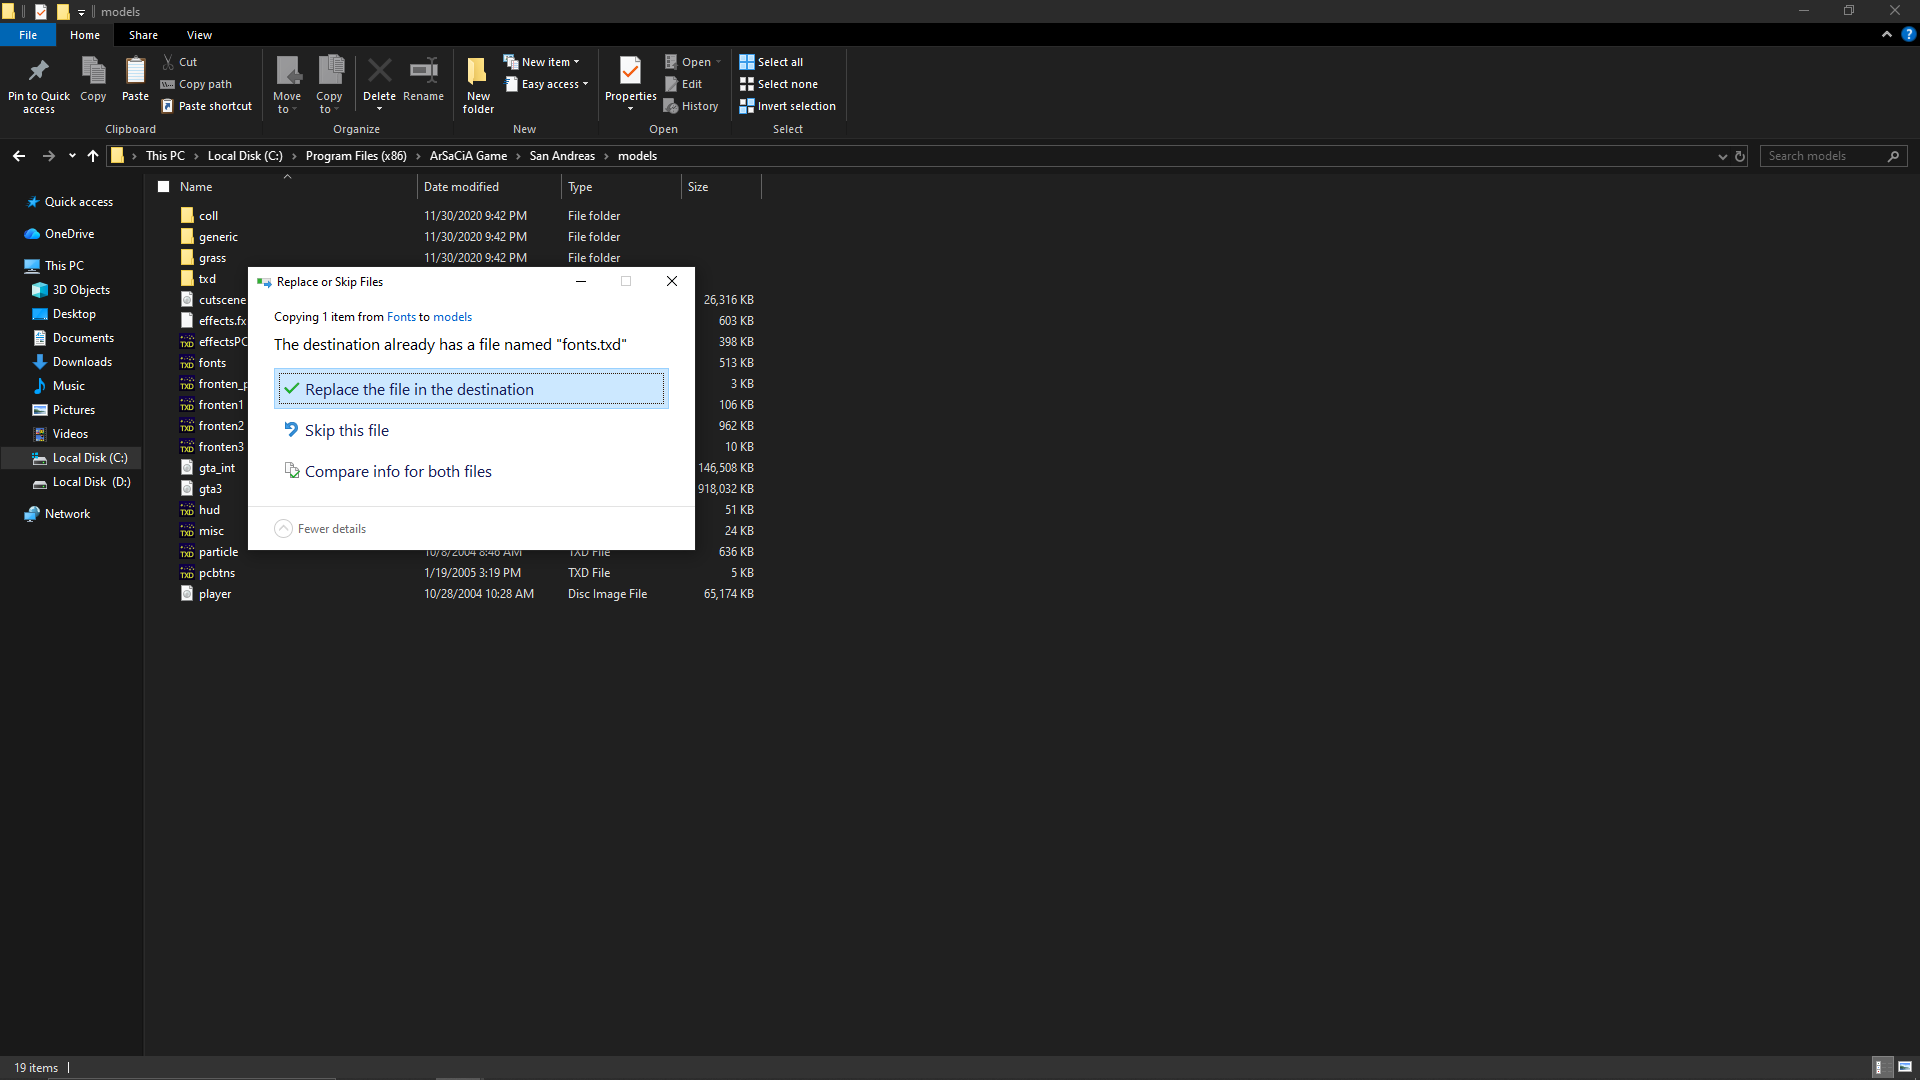Collapse details with Fewer details
1920x1080 pixels.
[320, 529]
